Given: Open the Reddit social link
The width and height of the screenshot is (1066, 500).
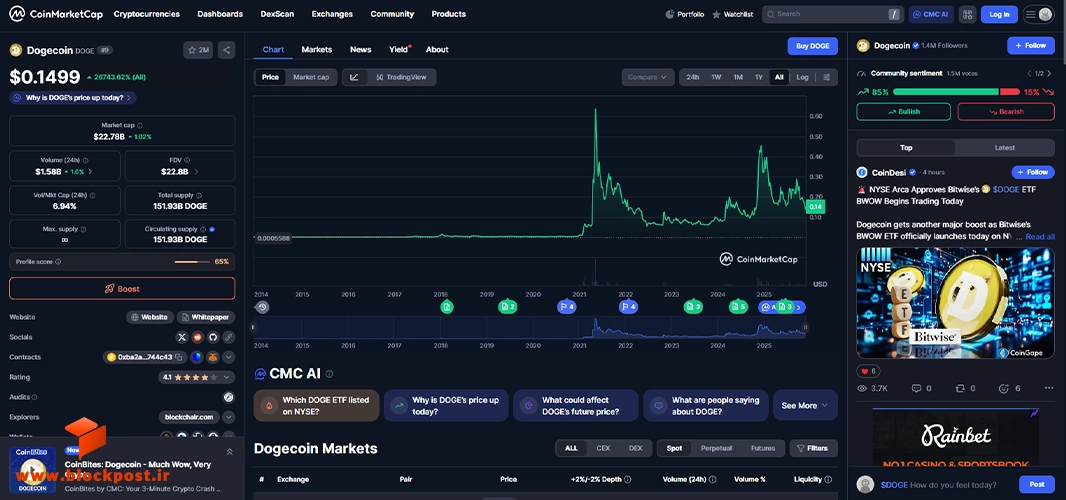Looking at the screenshot, I should (x=197, y=337).
